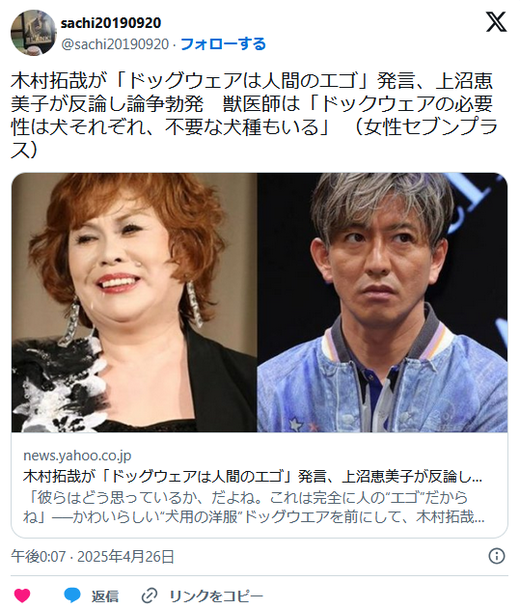Screen dimensions: 520x609
Task: Click the chain link copy icon
Action: 150,595
